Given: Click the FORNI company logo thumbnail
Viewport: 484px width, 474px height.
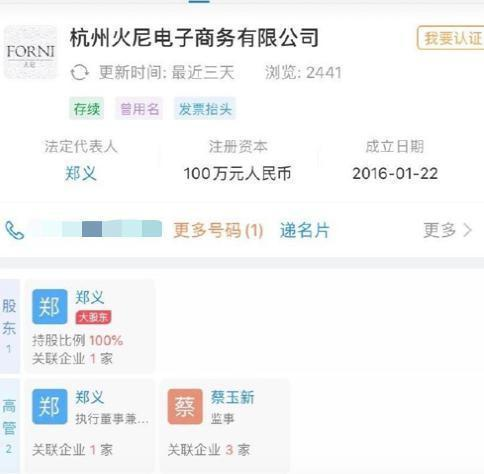Looking at the screenshot, I should tap(30, 52).
